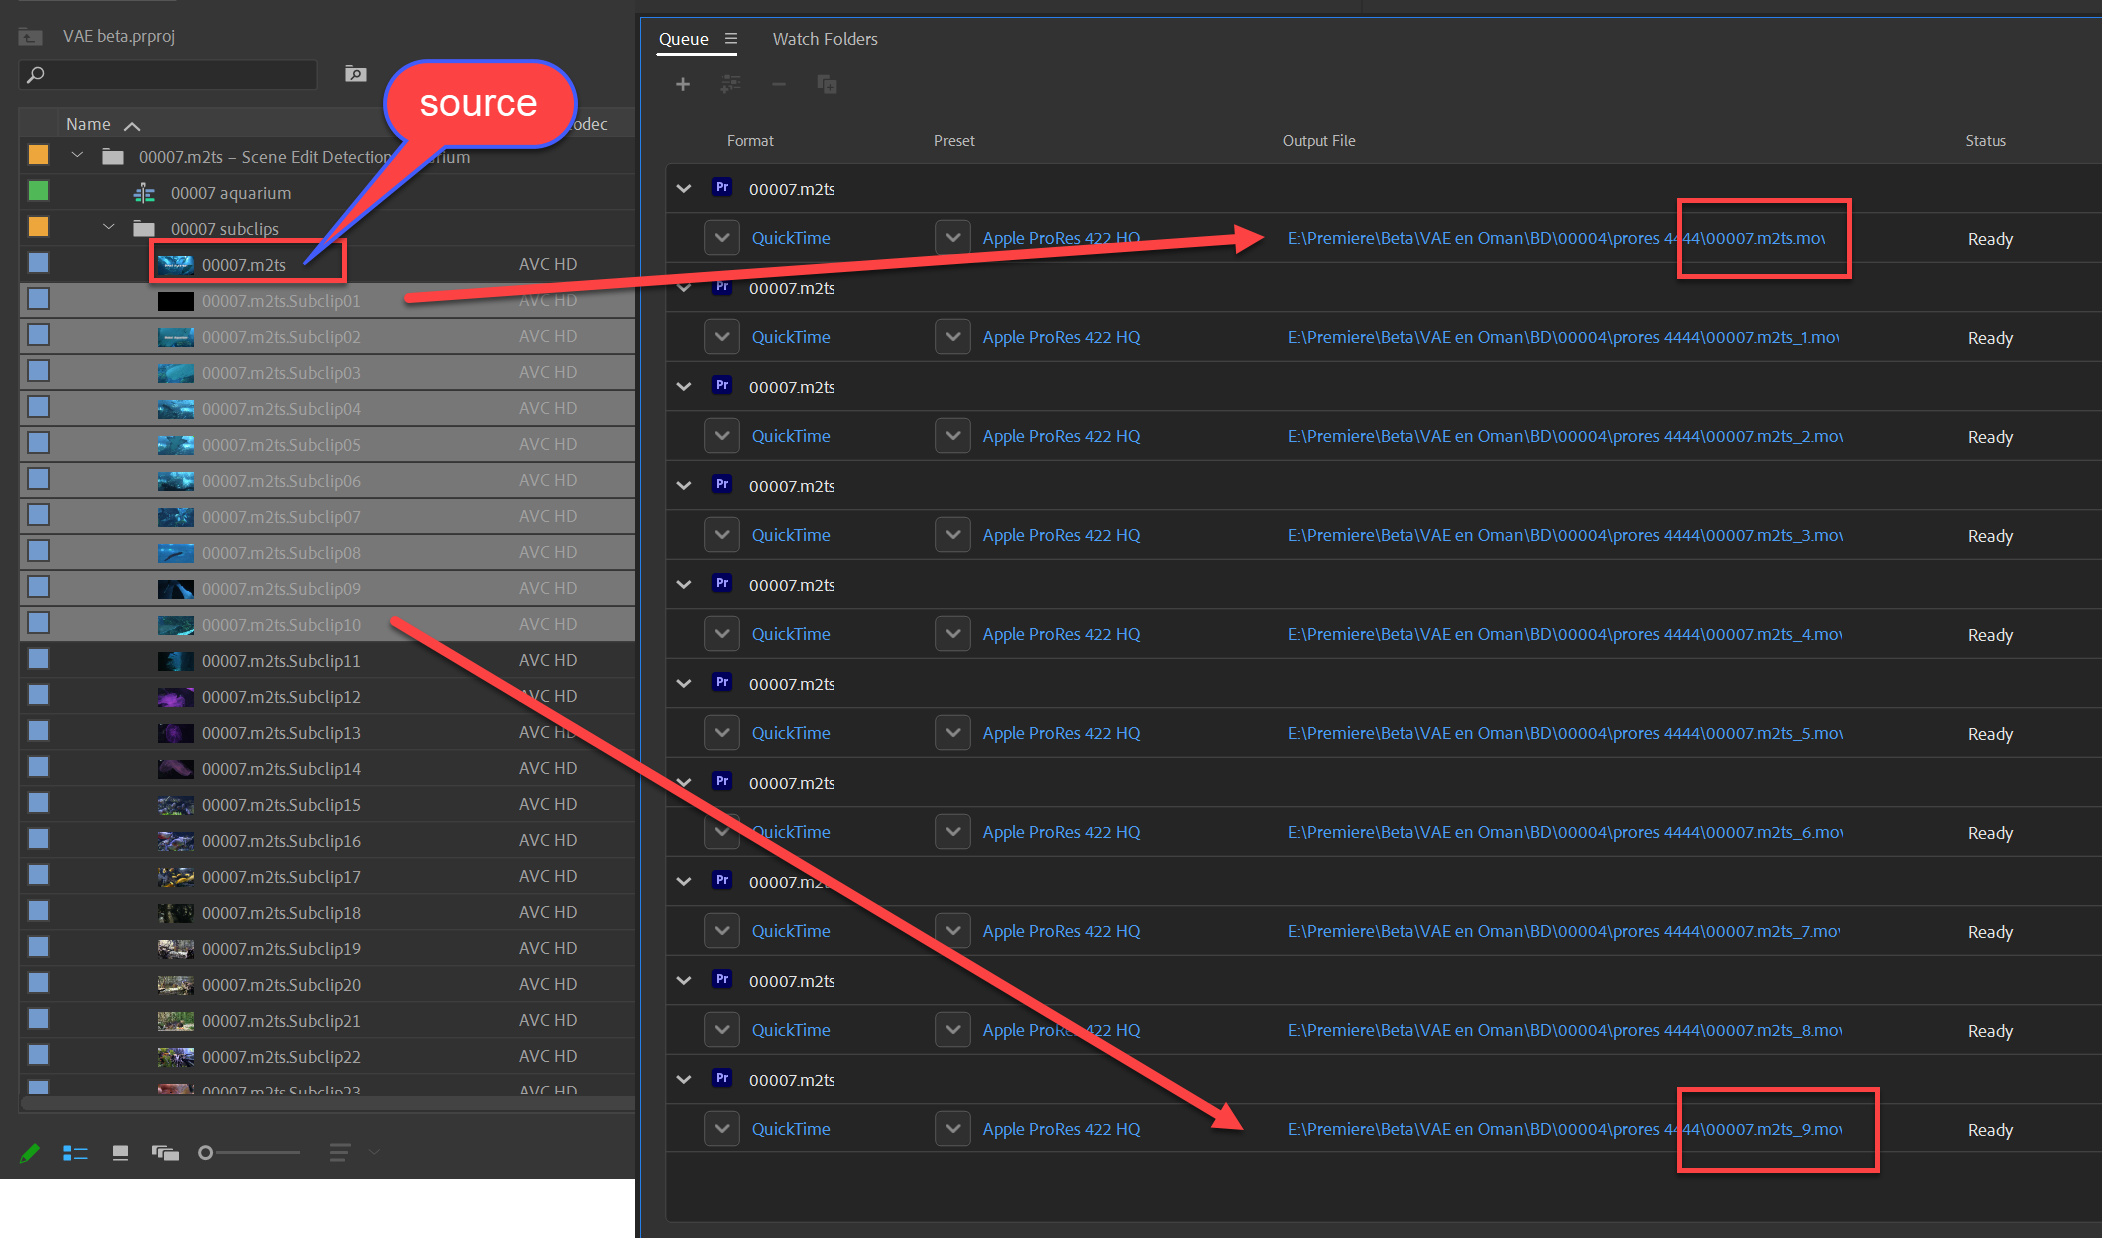Click the green writable pencil icon bottom left
Image resolution: width=2102 pixels, height=1238 pixels.
[29, 1152]
